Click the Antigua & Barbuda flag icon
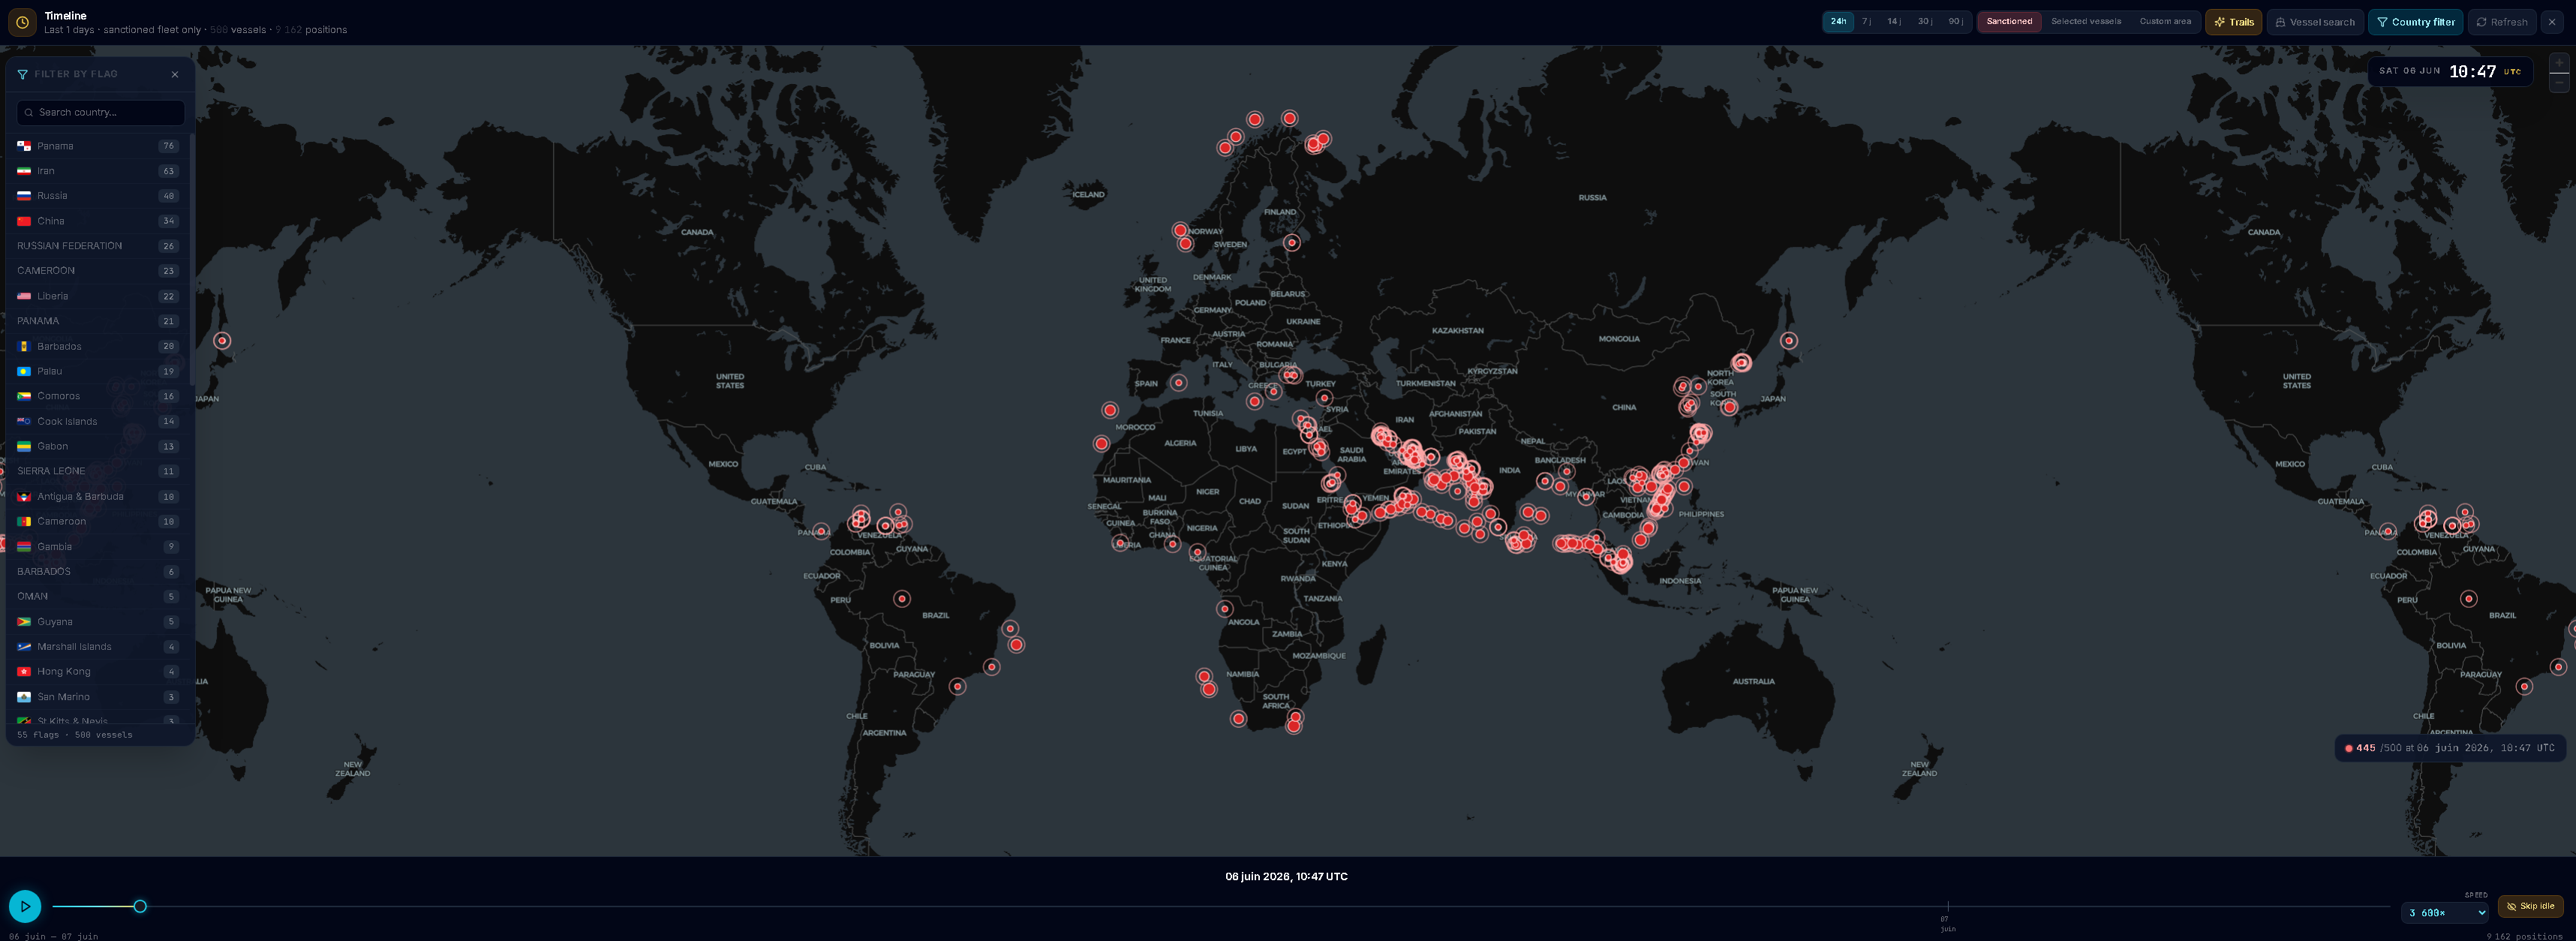This screenshot has width=2576, height=941. 24,496
